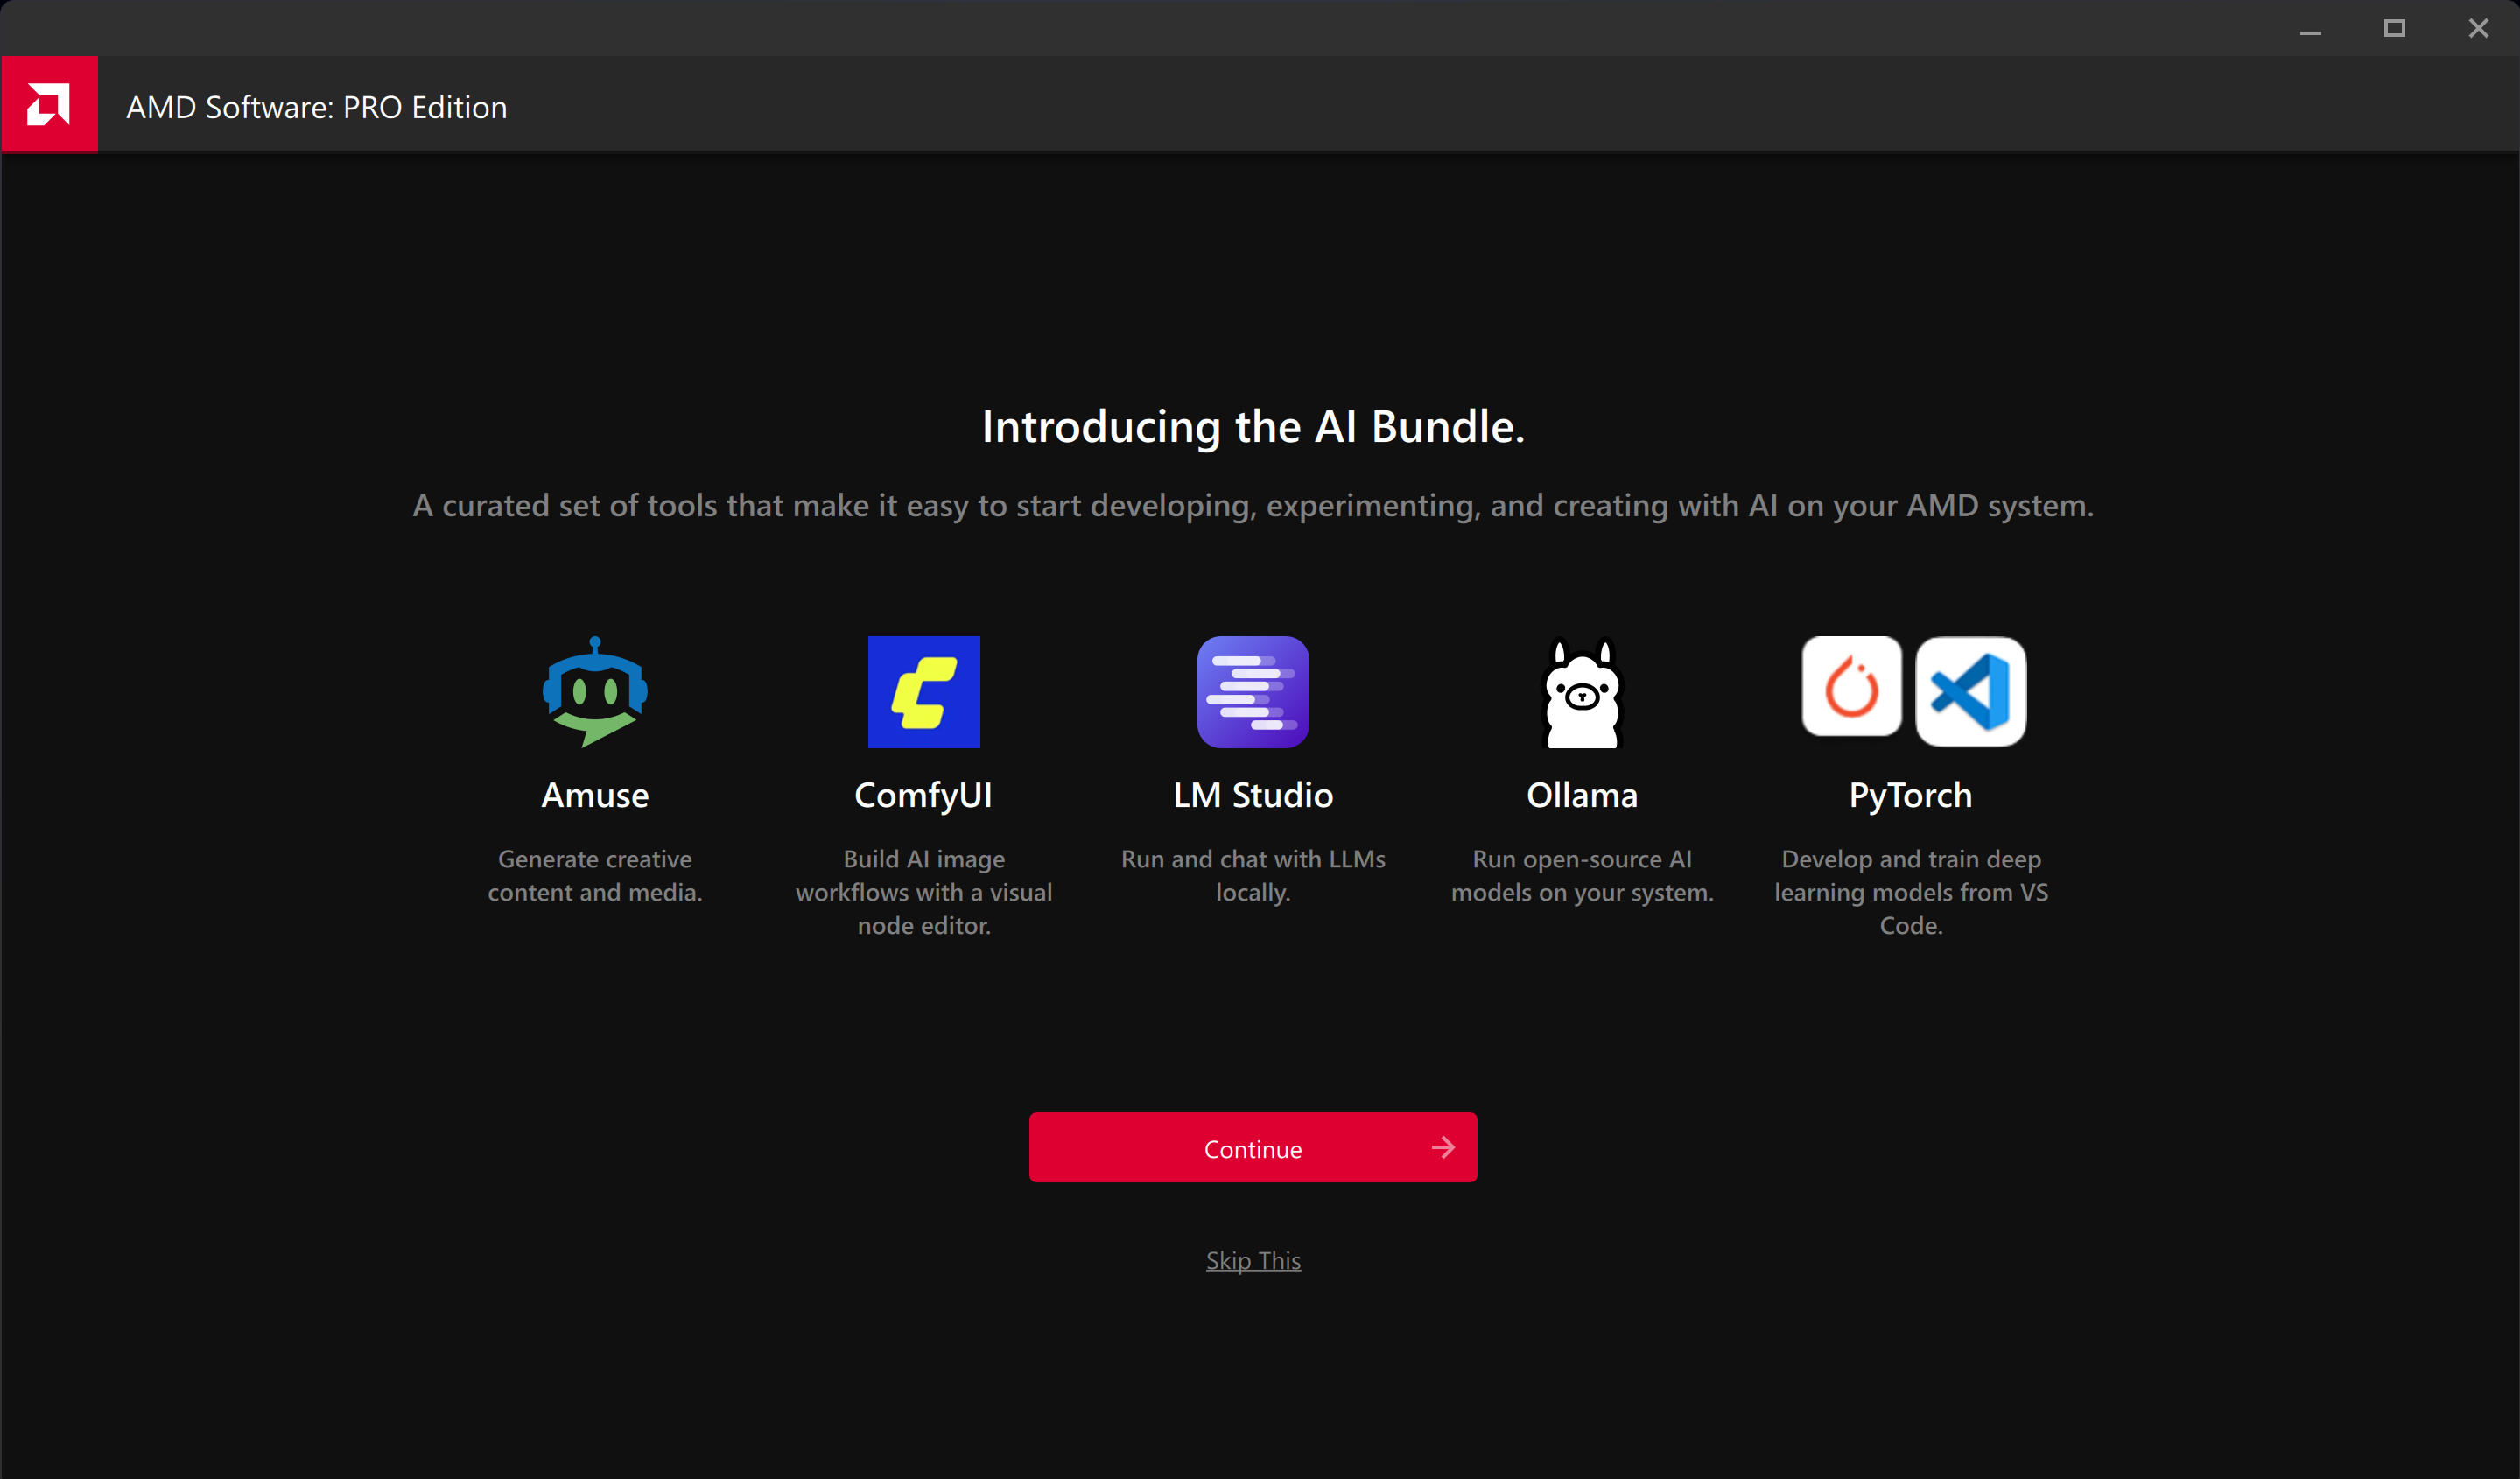Click the Ollama llama icon
2520x1479 pixels.
tap(1581, 692)
